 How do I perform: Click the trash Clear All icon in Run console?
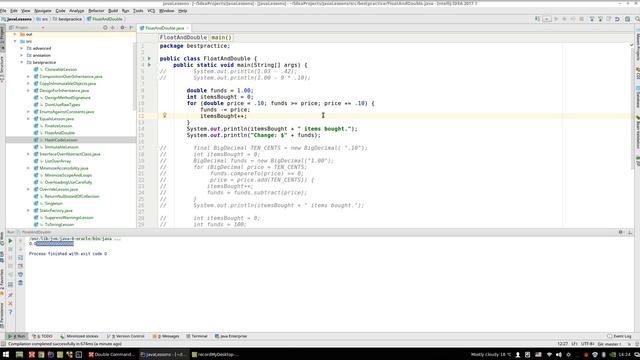[x=20, y=282]
